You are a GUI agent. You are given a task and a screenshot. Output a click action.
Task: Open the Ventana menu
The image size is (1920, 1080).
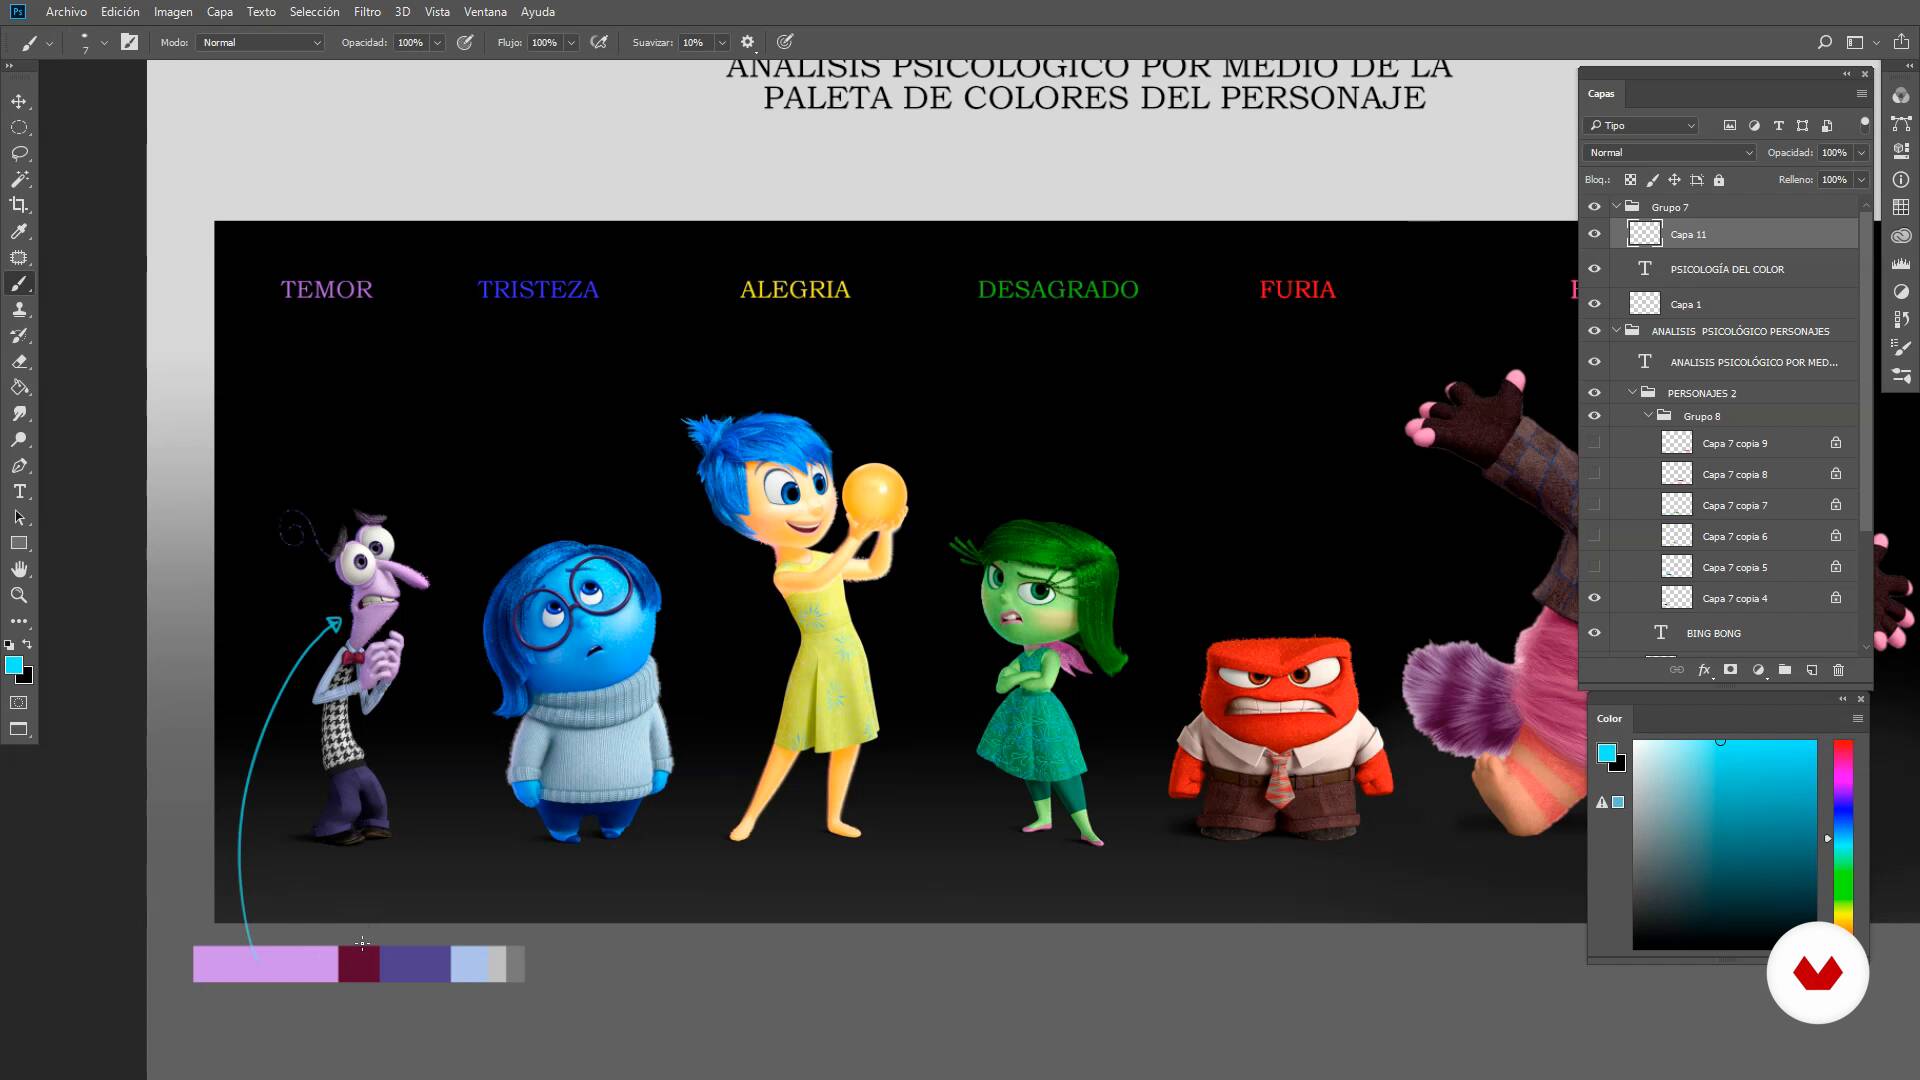tap(485, 12)
